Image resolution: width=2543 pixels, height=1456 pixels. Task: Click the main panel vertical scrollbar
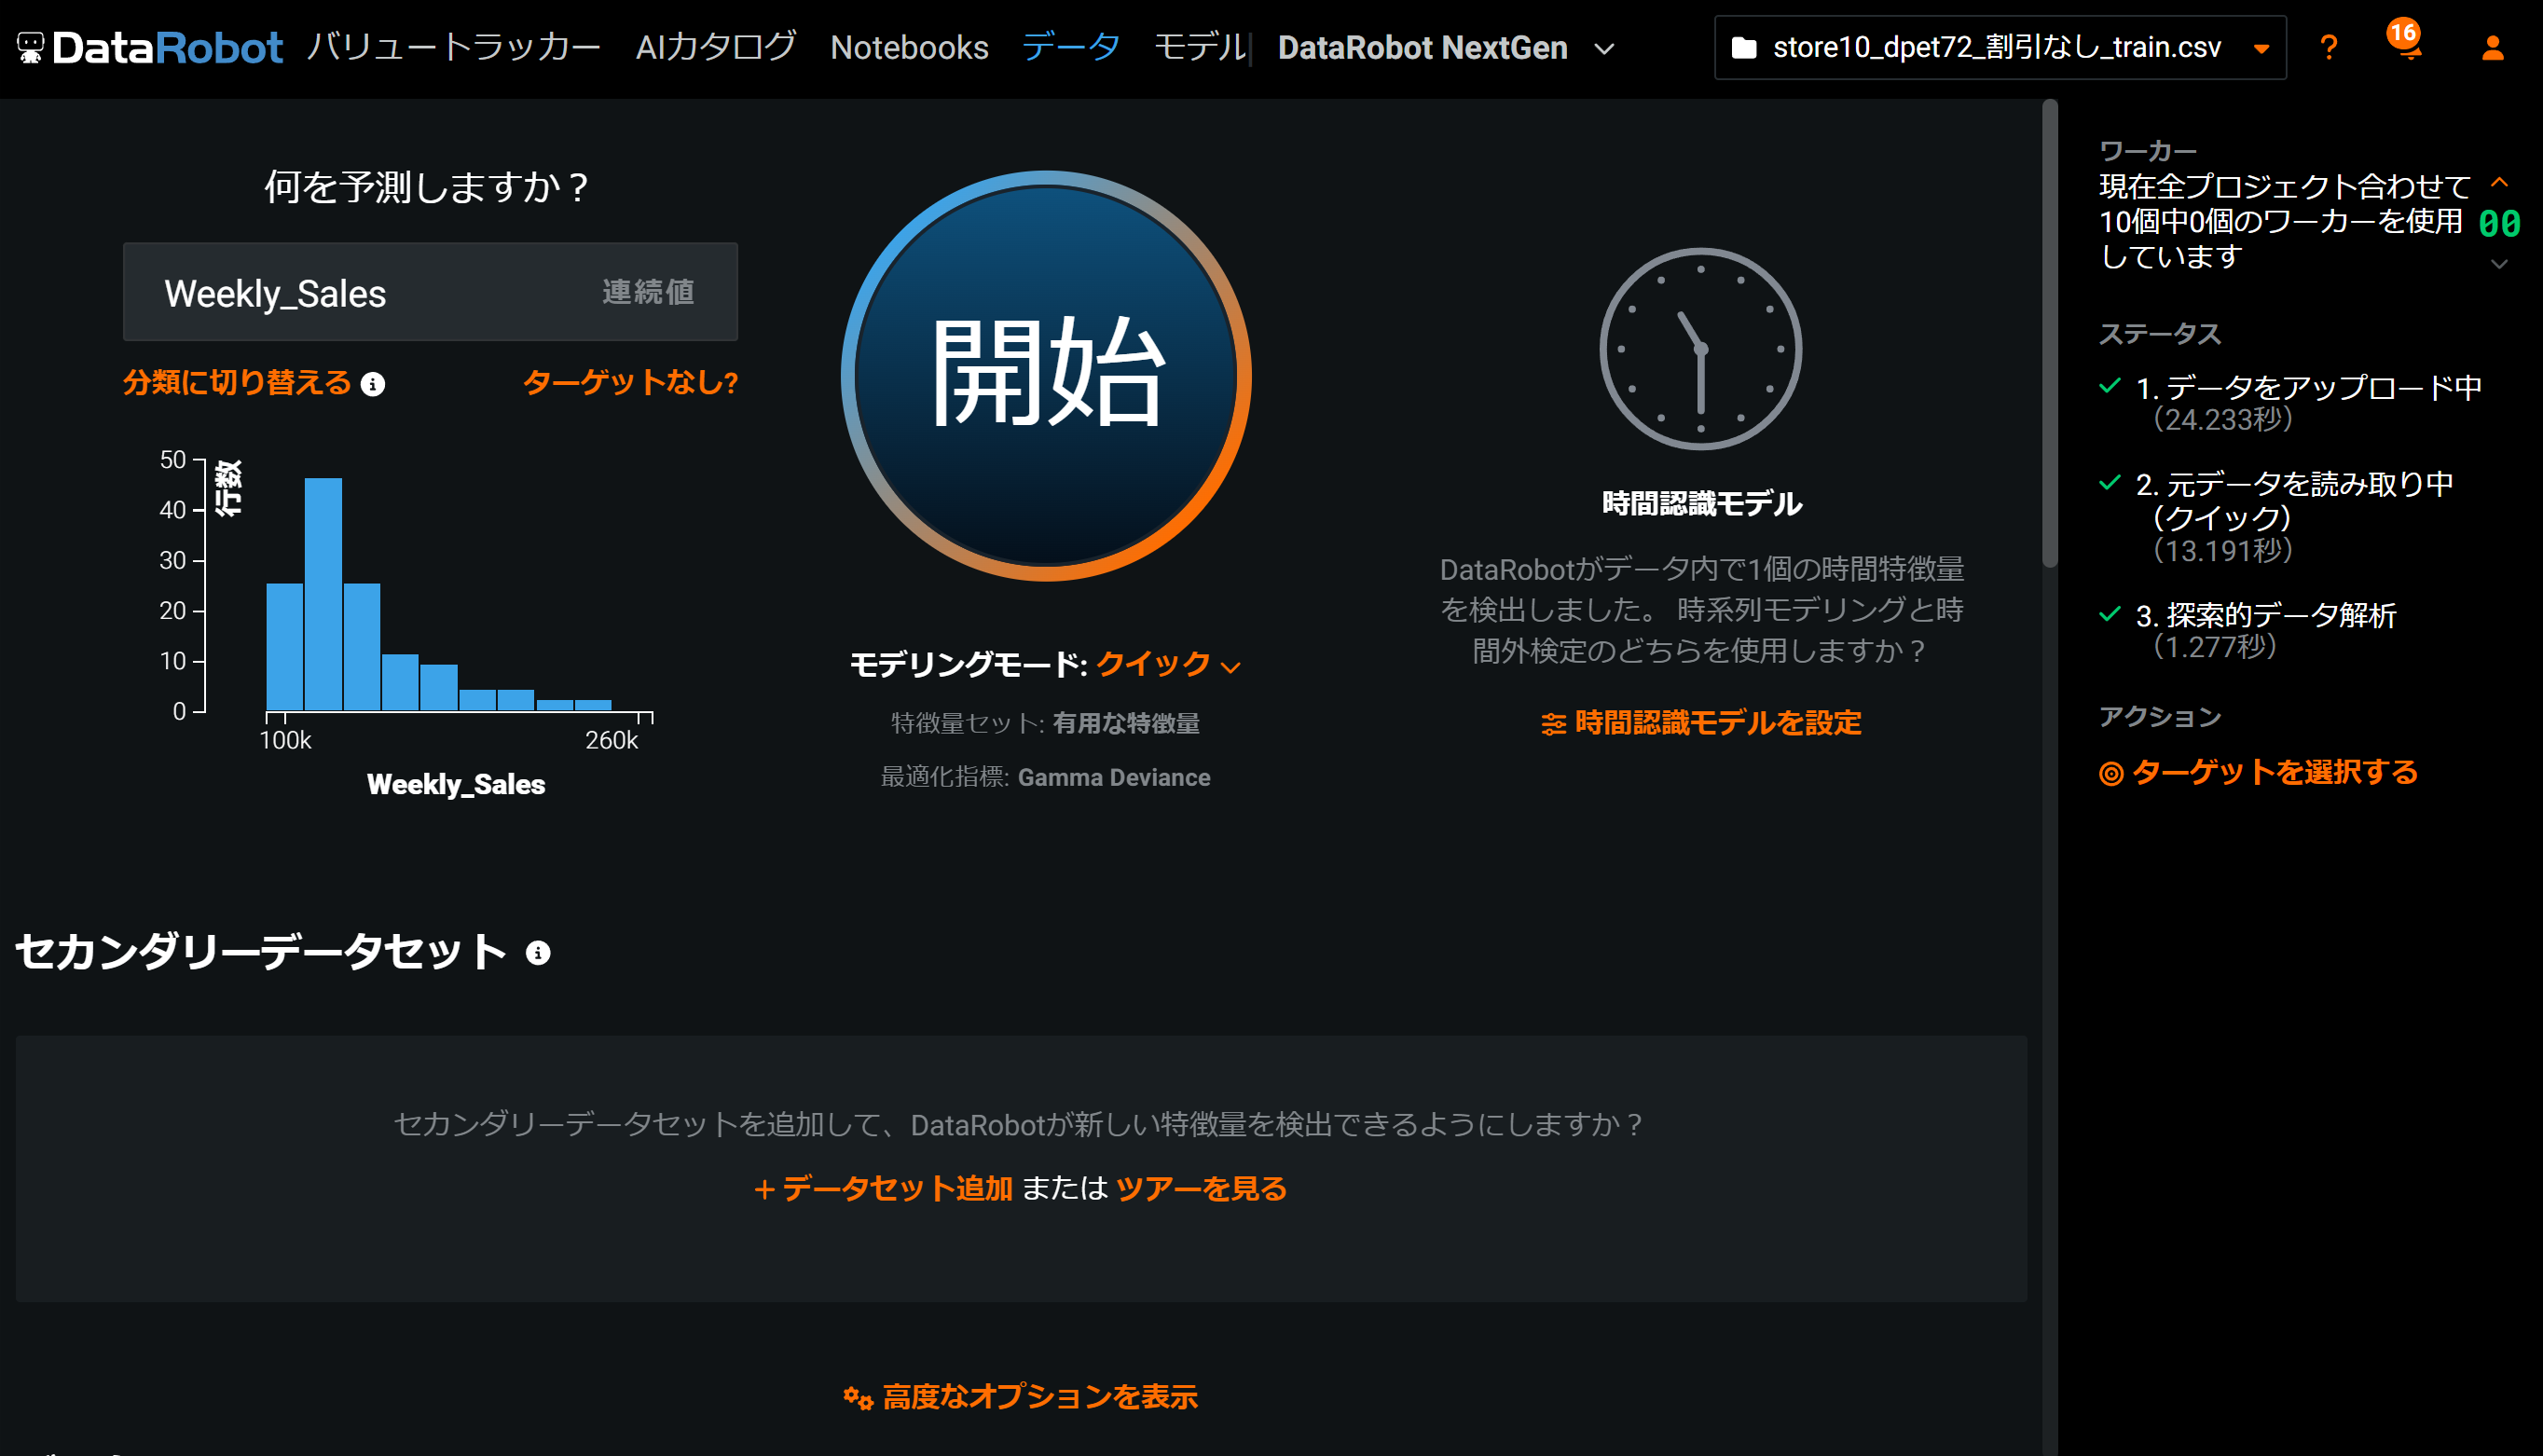(x=2049, y=335)
